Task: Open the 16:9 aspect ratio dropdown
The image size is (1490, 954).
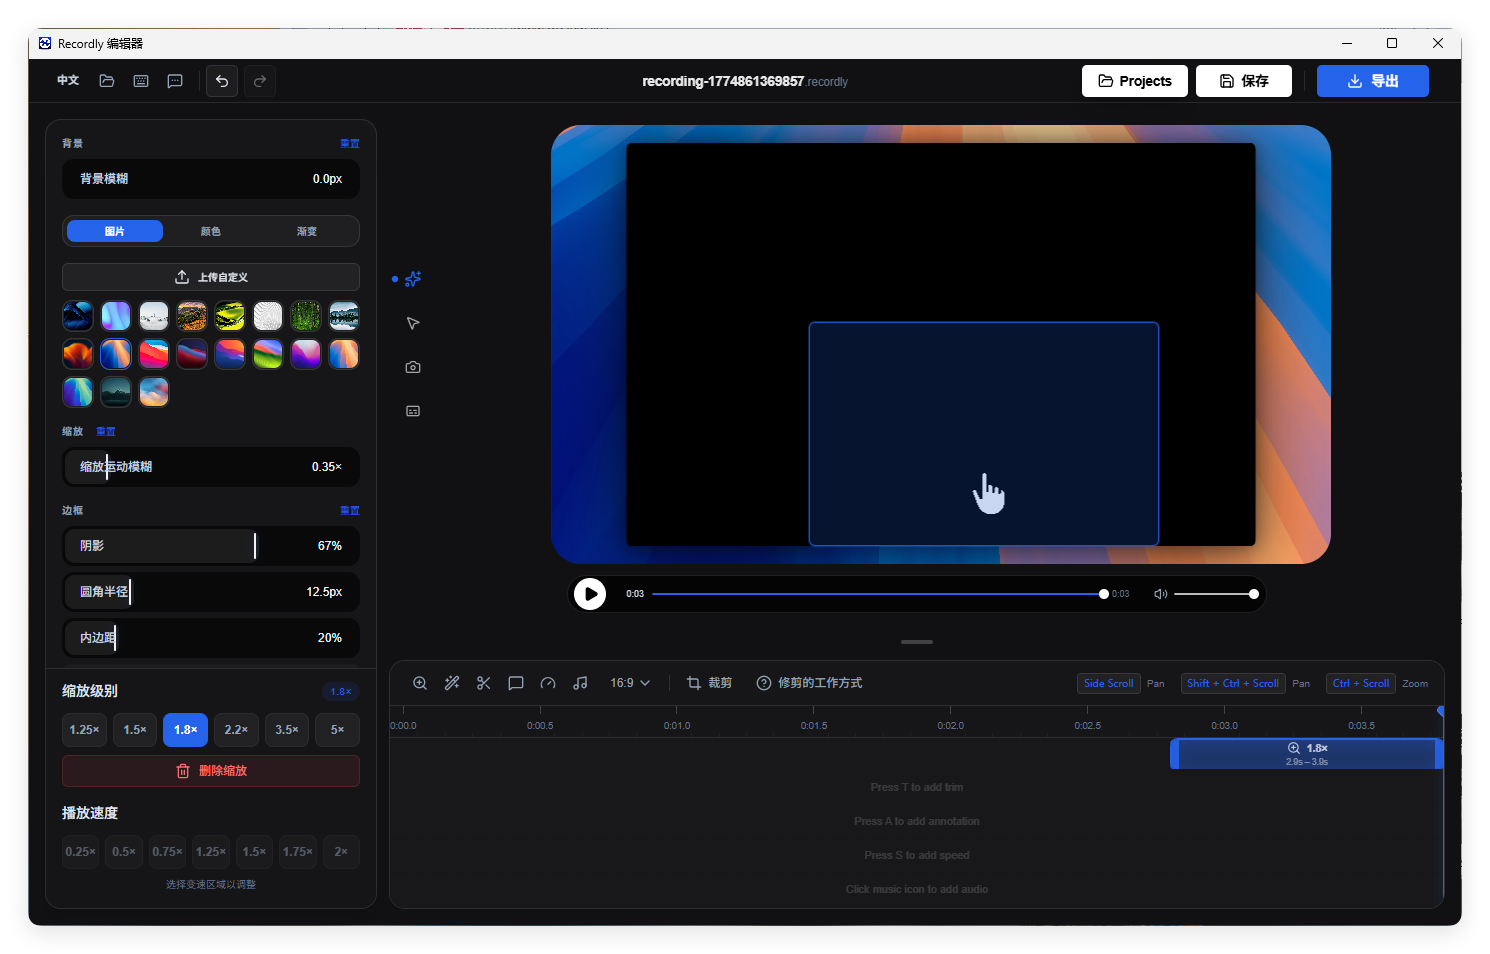Action: pos(629,683)
